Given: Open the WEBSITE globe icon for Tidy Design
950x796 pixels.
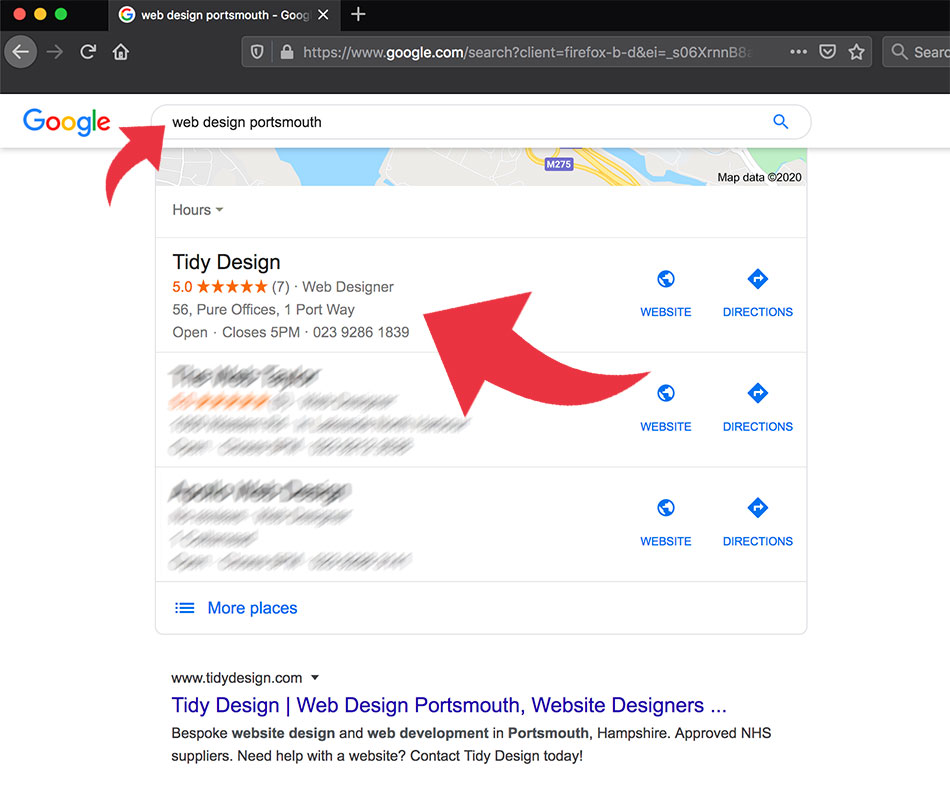Looking at the screenshot, I should [665, 279].
